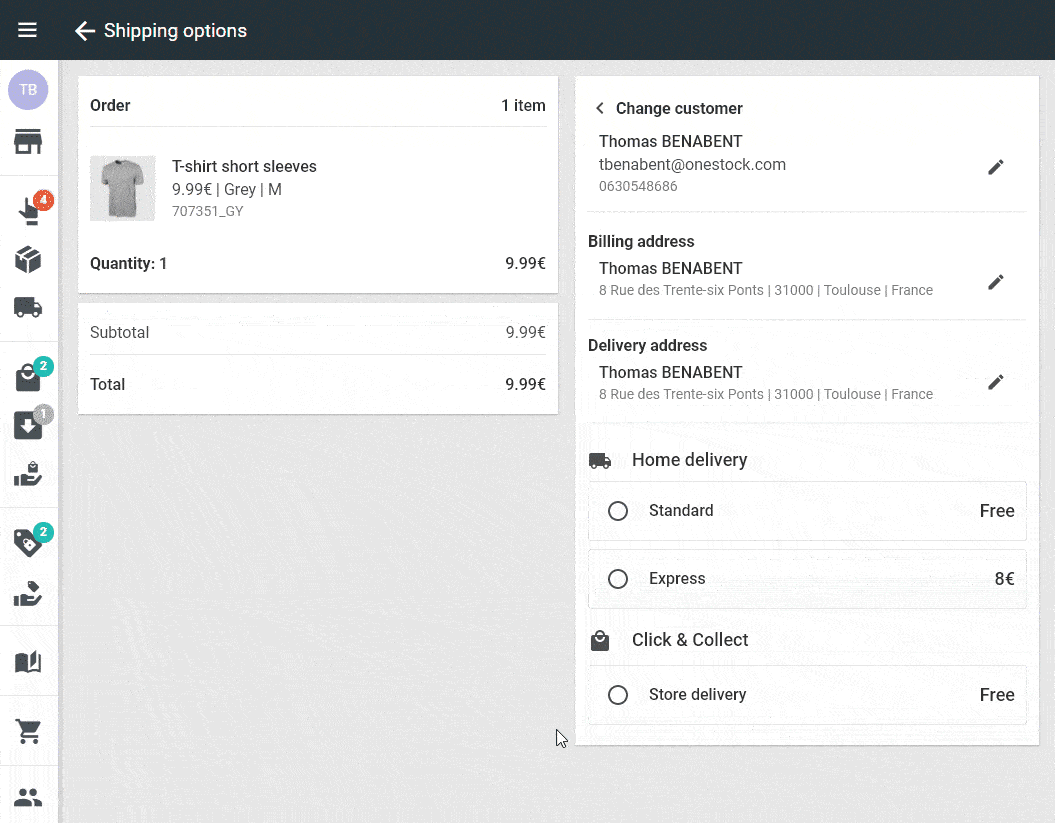This screenshot has width=1055, height=823.
Task: Open the shopping cart sidebar icon
Action: click(x=28, y=731)
